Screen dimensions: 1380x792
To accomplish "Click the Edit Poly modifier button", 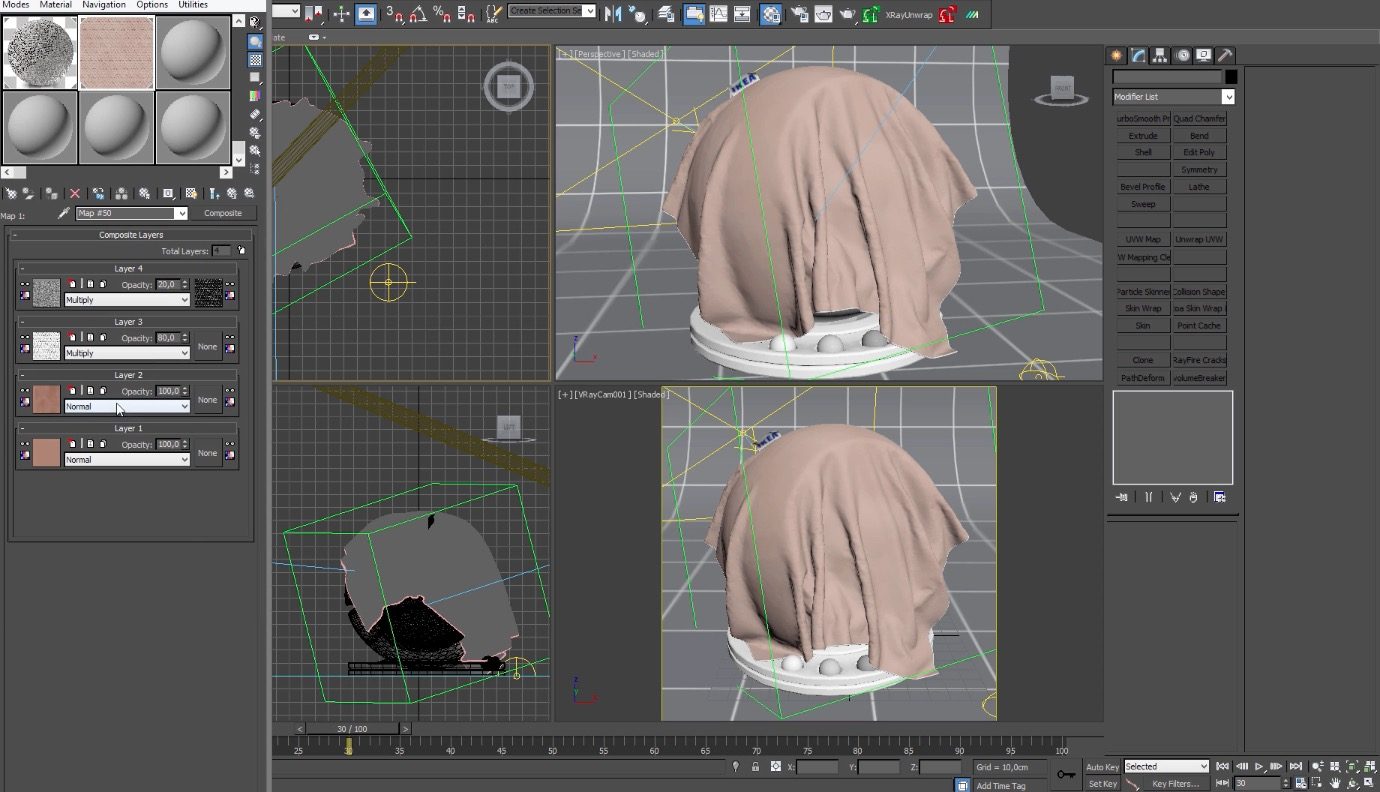I will (x=1199, y=153).
